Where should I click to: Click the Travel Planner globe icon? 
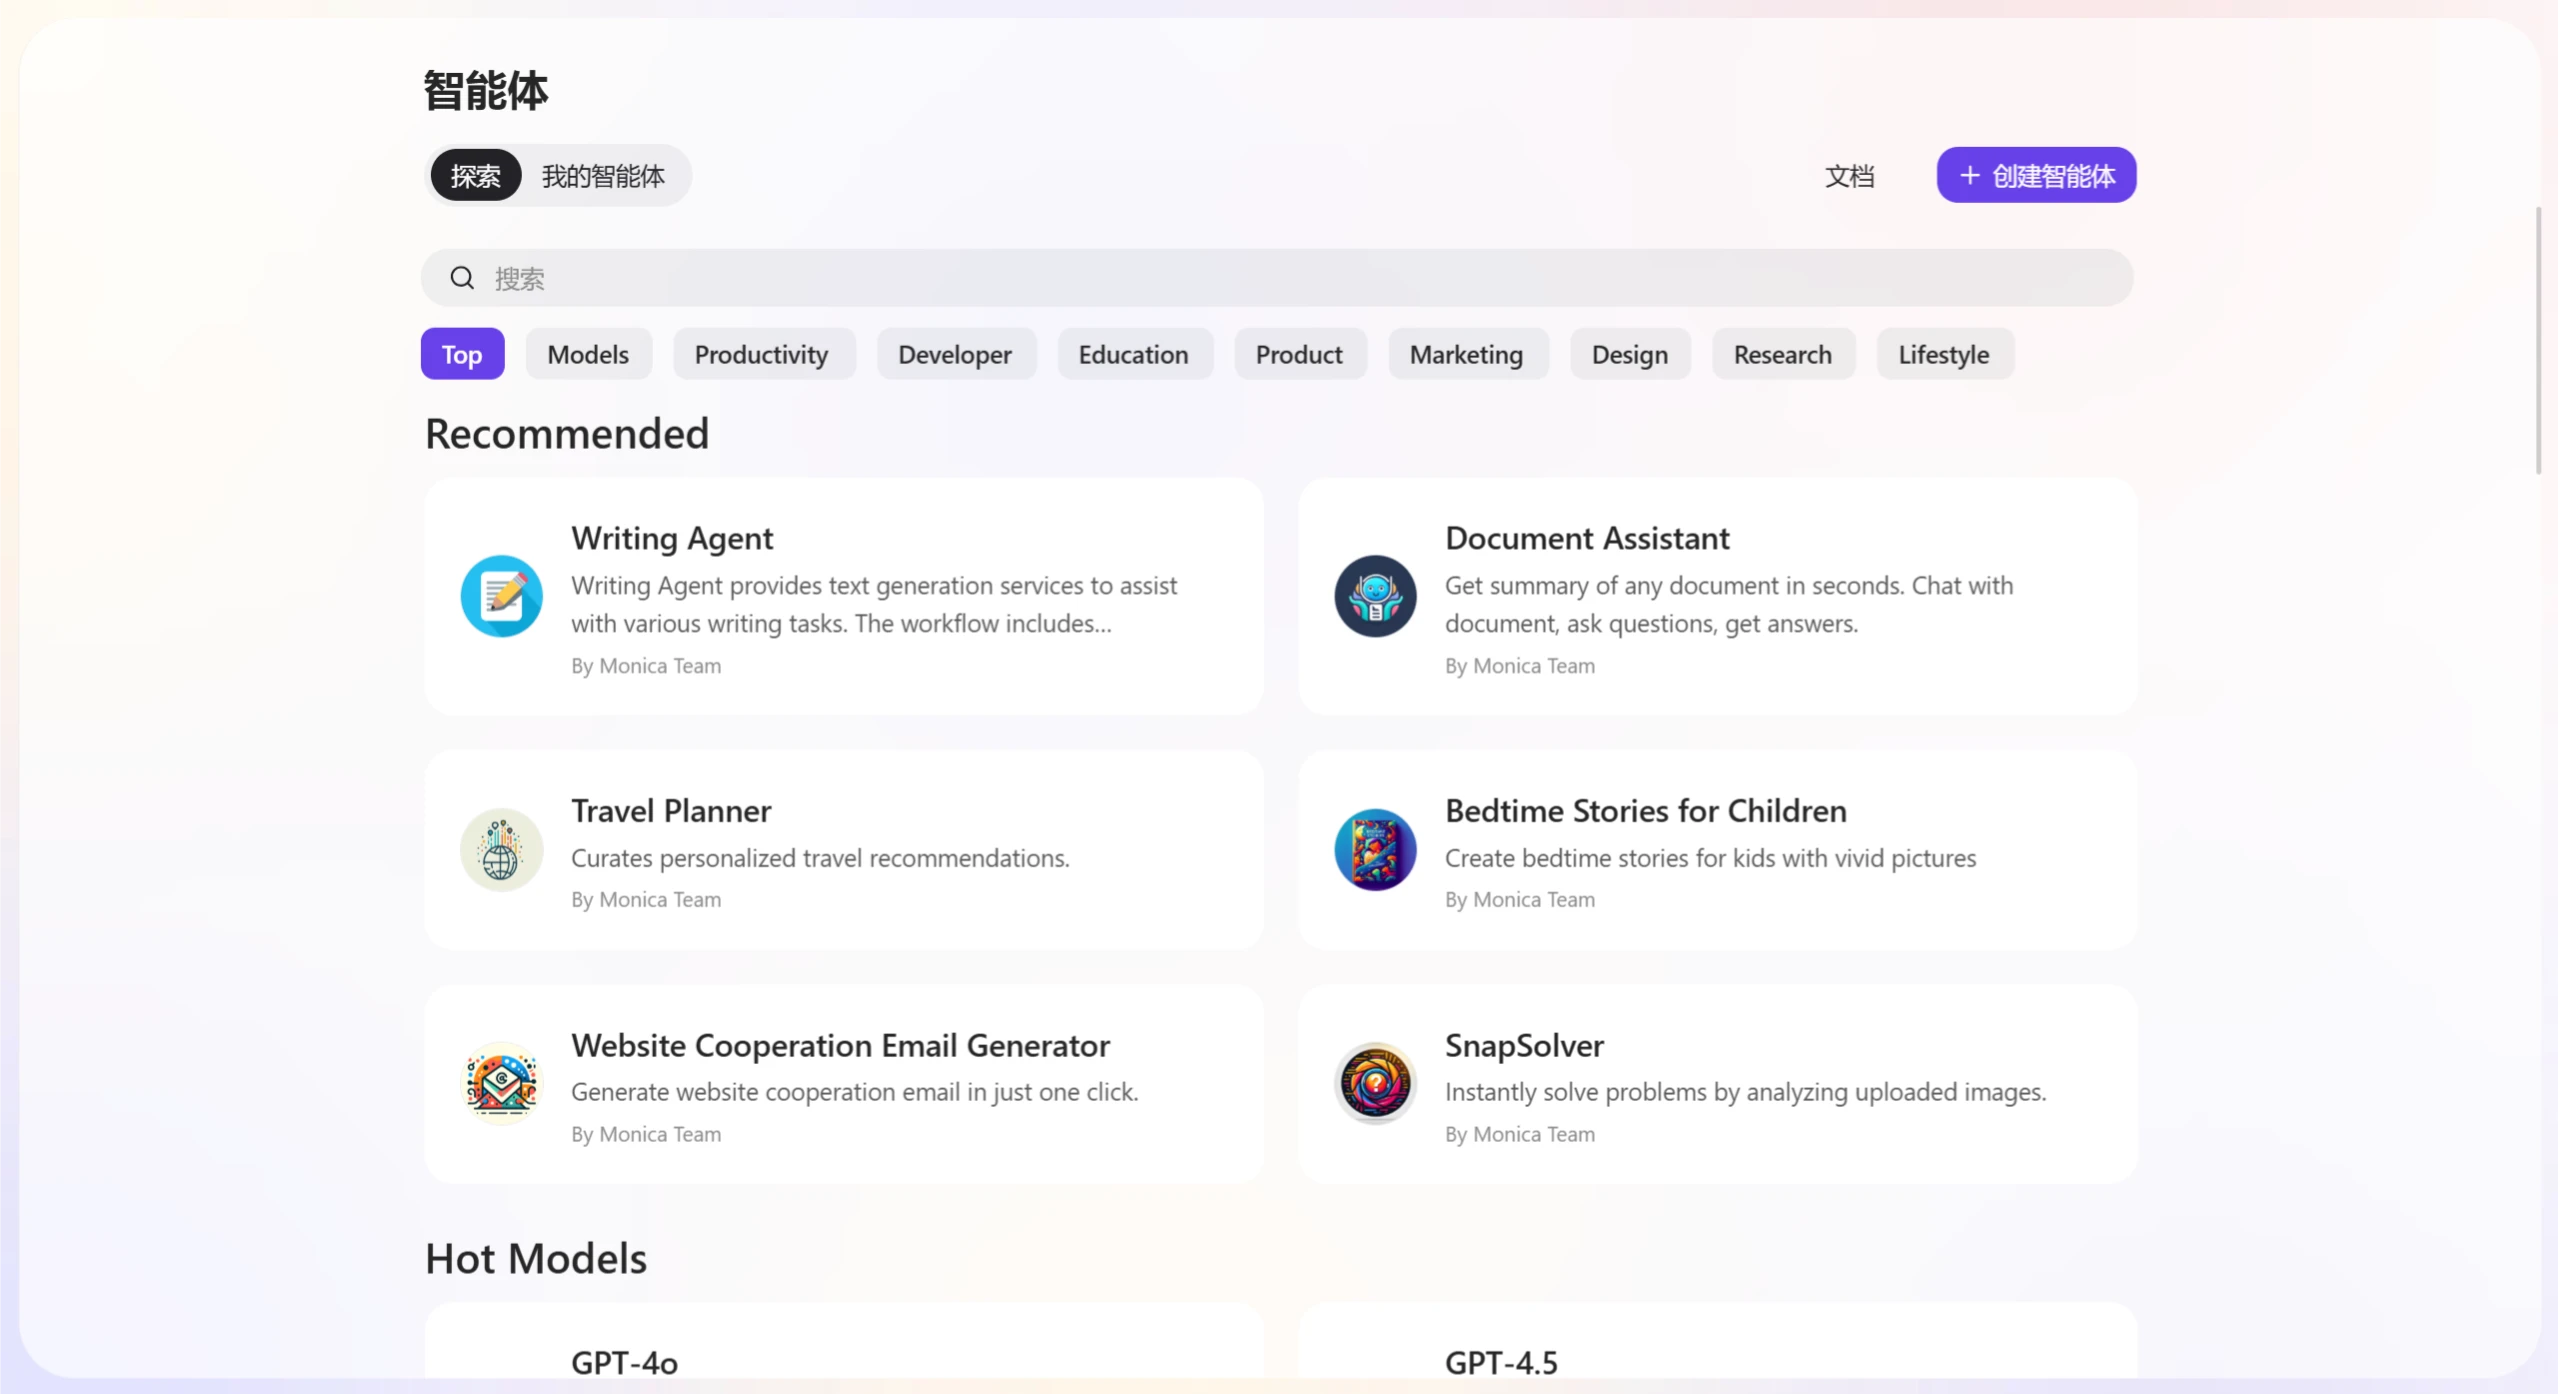[501, 850]
